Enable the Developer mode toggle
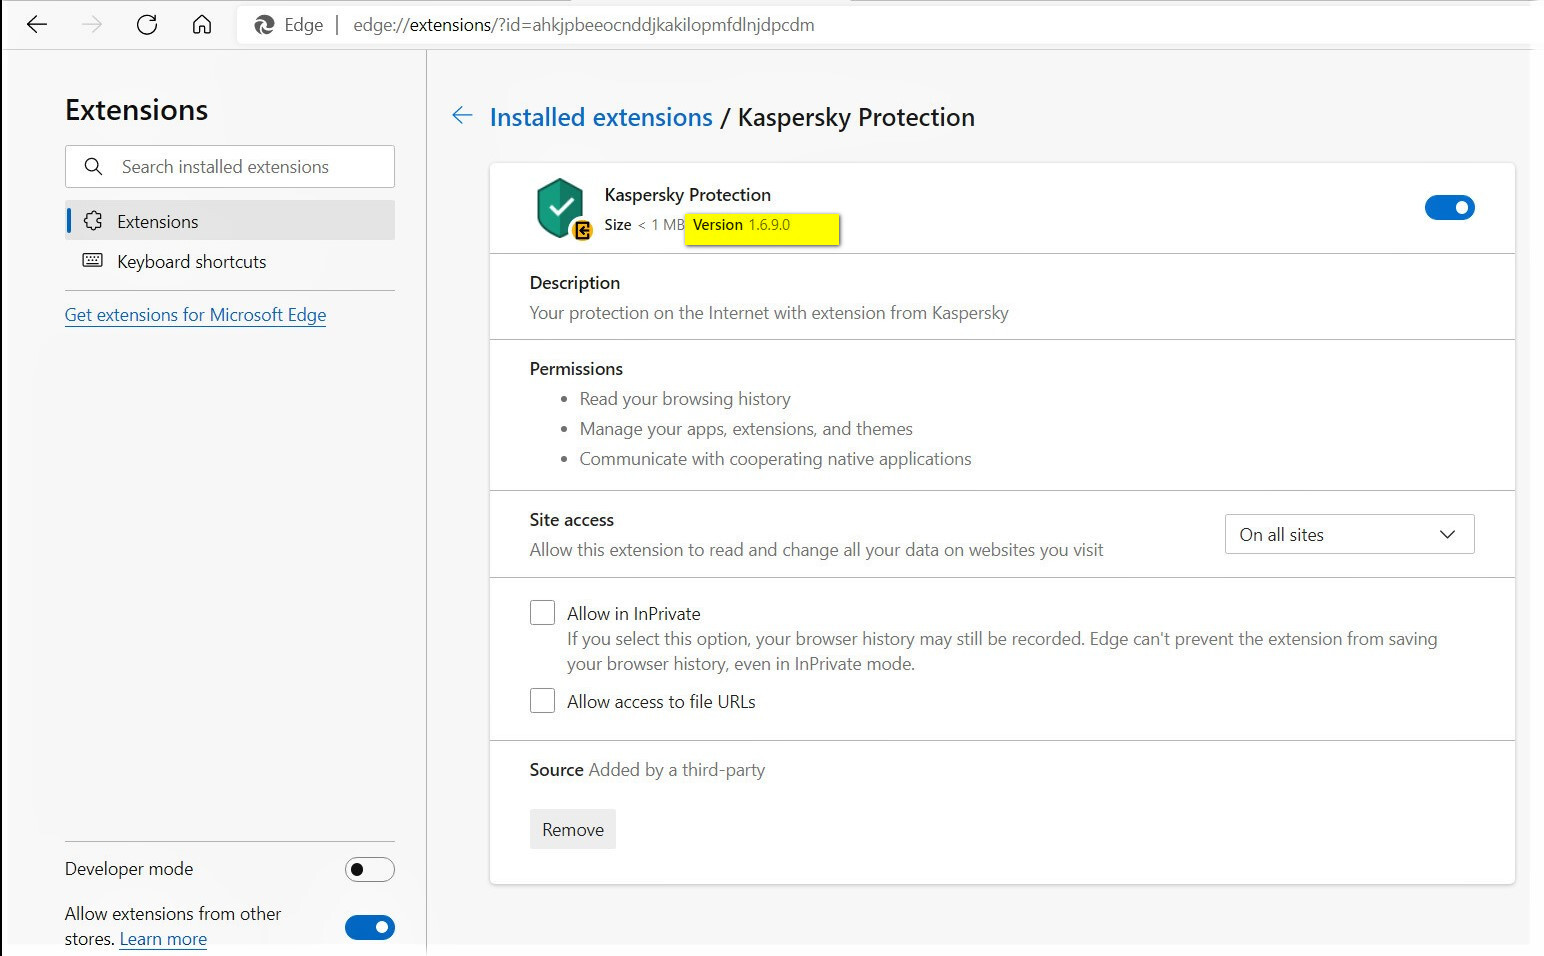The width and height of the screenshot is (1544, 956). pyautogui.click(x=369, y=869)
